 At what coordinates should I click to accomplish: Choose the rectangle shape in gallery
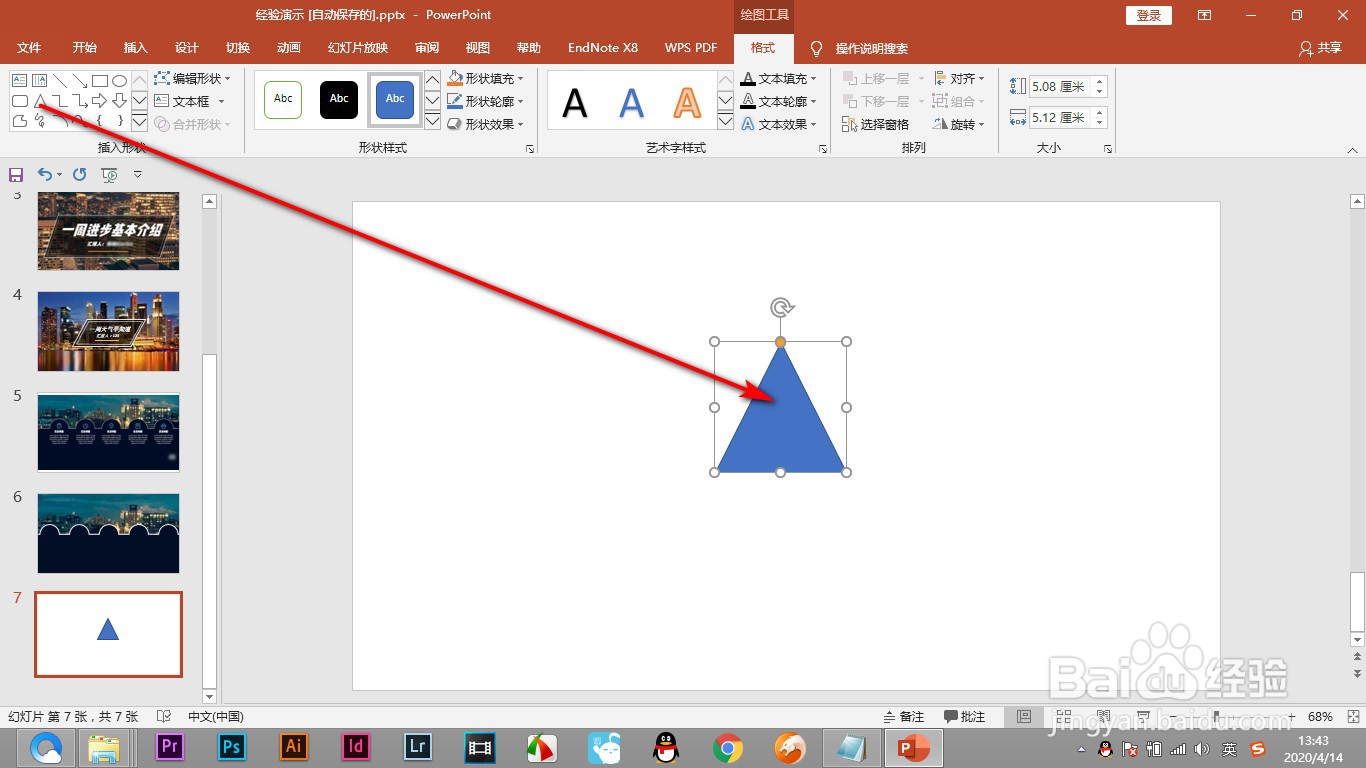(x=100, y=81)
